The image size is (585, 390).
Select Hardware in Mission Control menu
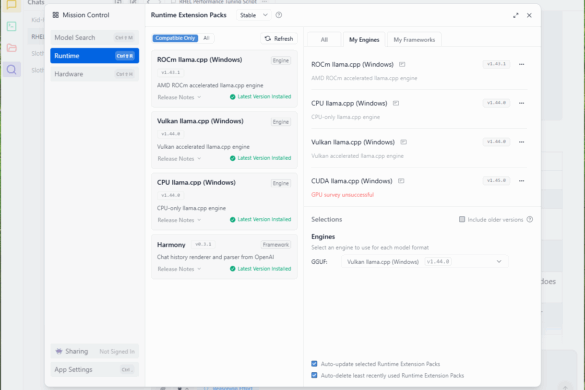(x=95, y=74)
